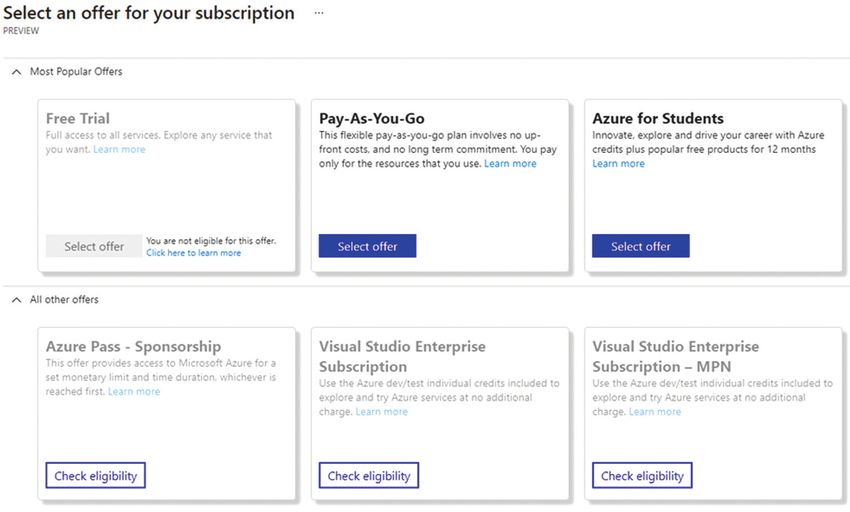Collapse the Most Popular Offers section

[x=17, y=72]
